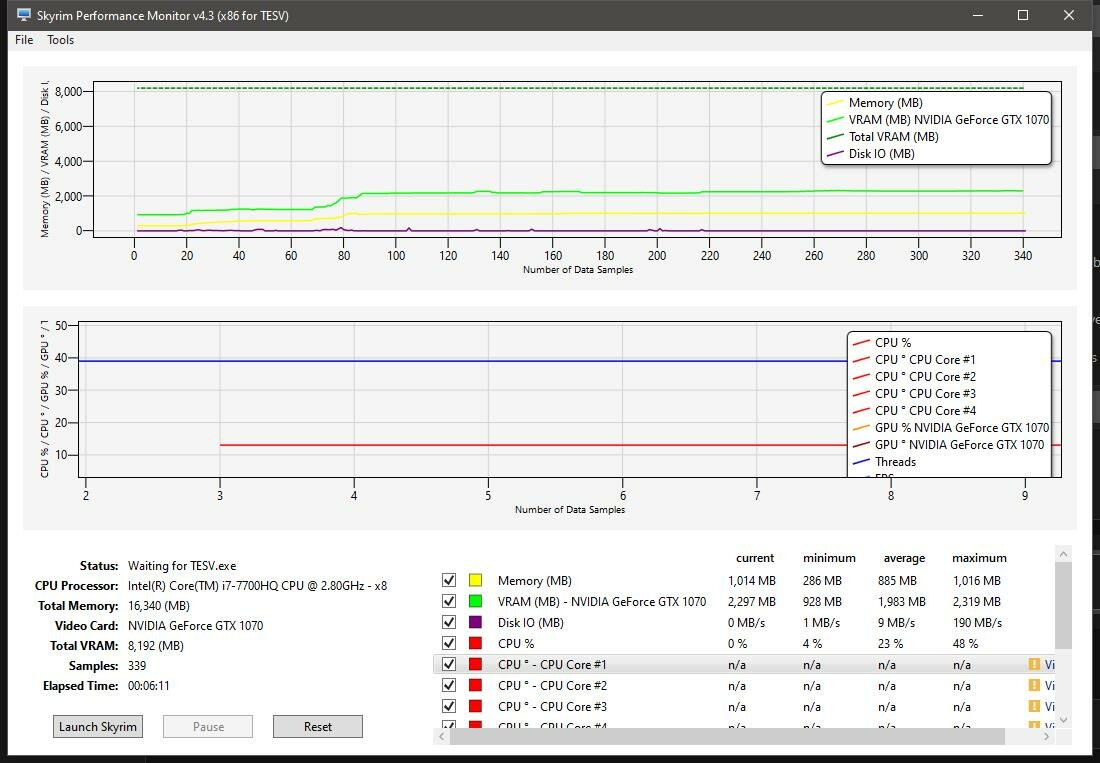Screen dimensions: 1100x763
Task: Pick the purple Disk IO color swatch
Action: click(475, 622)
